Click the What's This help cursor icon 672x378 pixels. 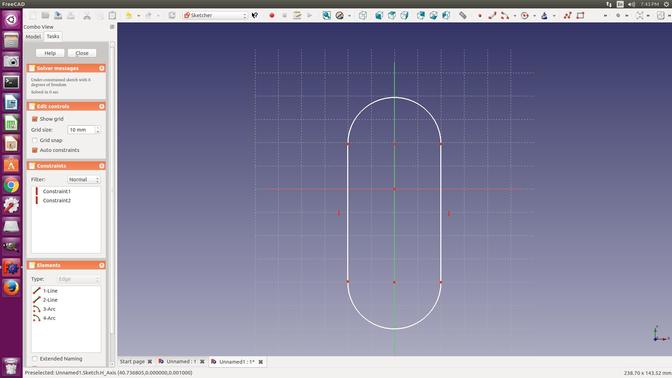255,15
